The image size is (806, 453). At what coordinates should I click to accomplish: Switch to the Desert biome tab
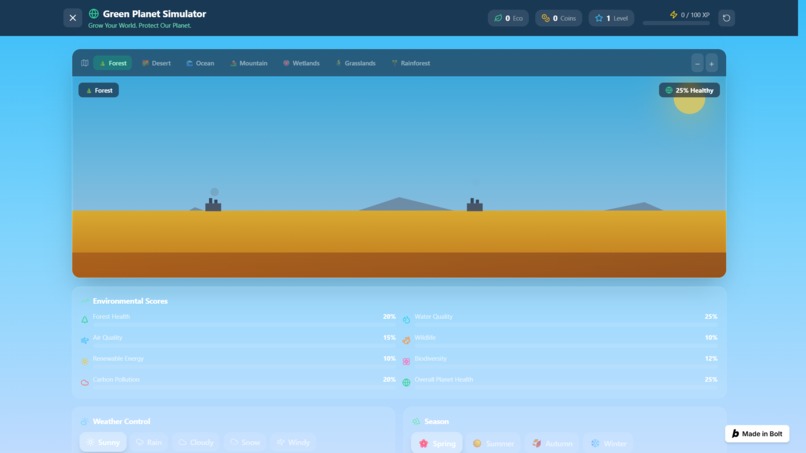156,63
